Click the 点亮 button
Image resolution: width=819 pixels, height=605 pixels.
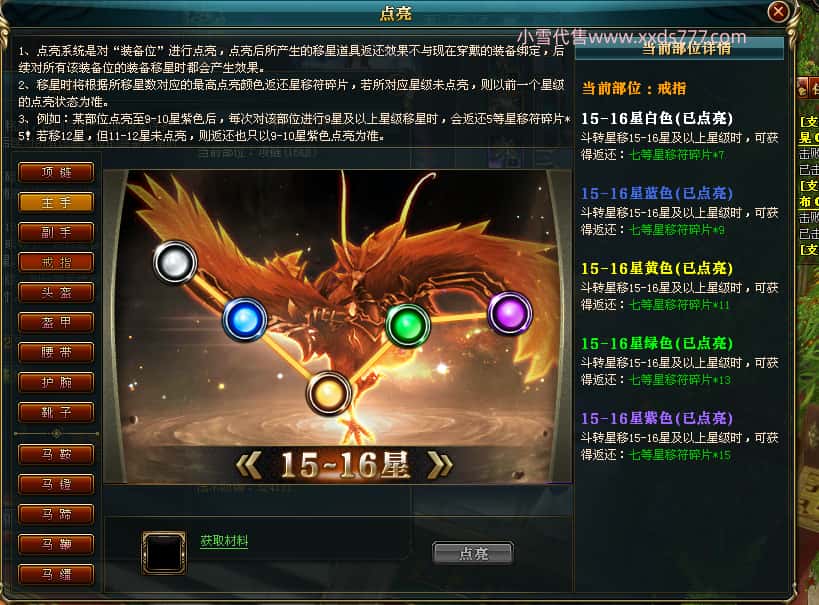pos(473,553)
